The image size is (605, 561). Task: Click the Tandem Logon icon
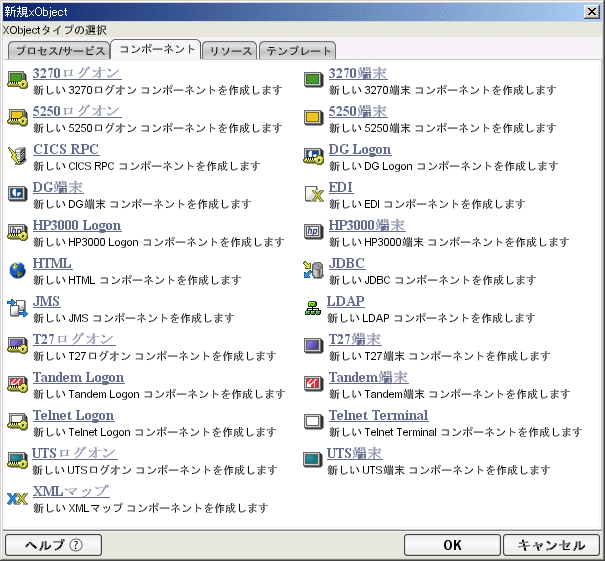17,384
